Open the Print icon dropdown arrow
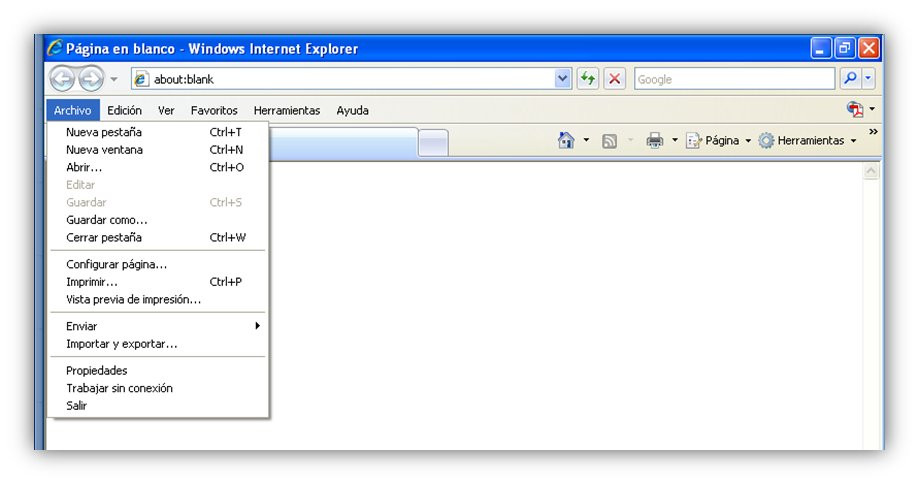 pos(675,140)
